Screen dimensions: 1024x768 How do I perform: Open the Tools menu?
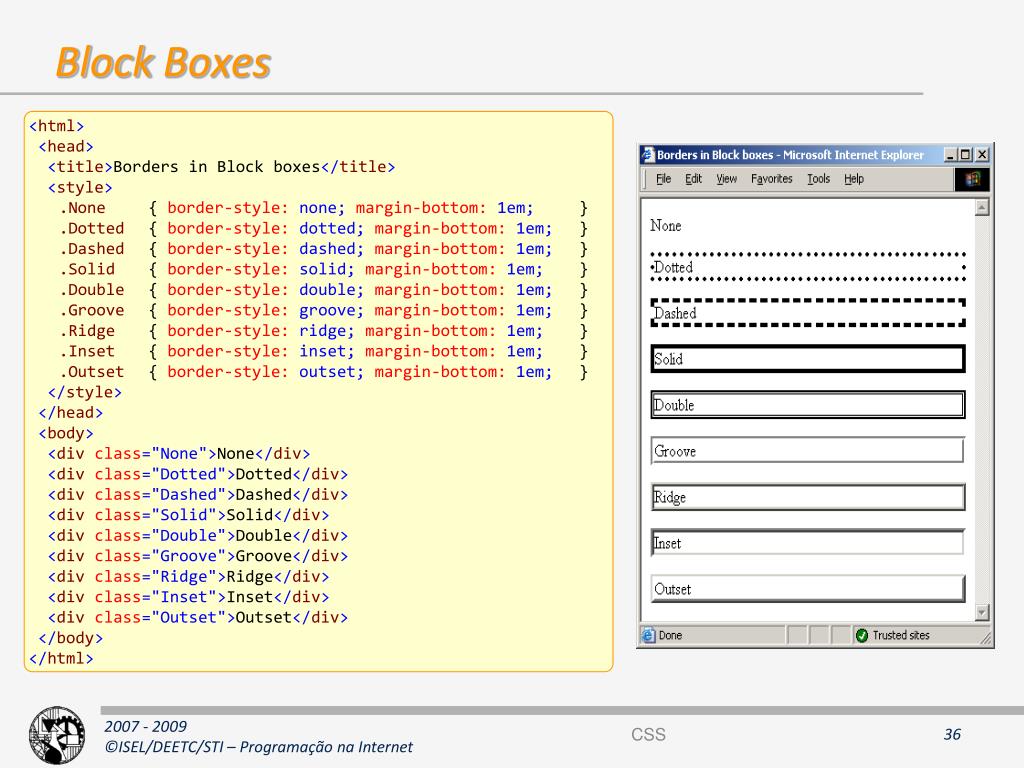(818, 179)
